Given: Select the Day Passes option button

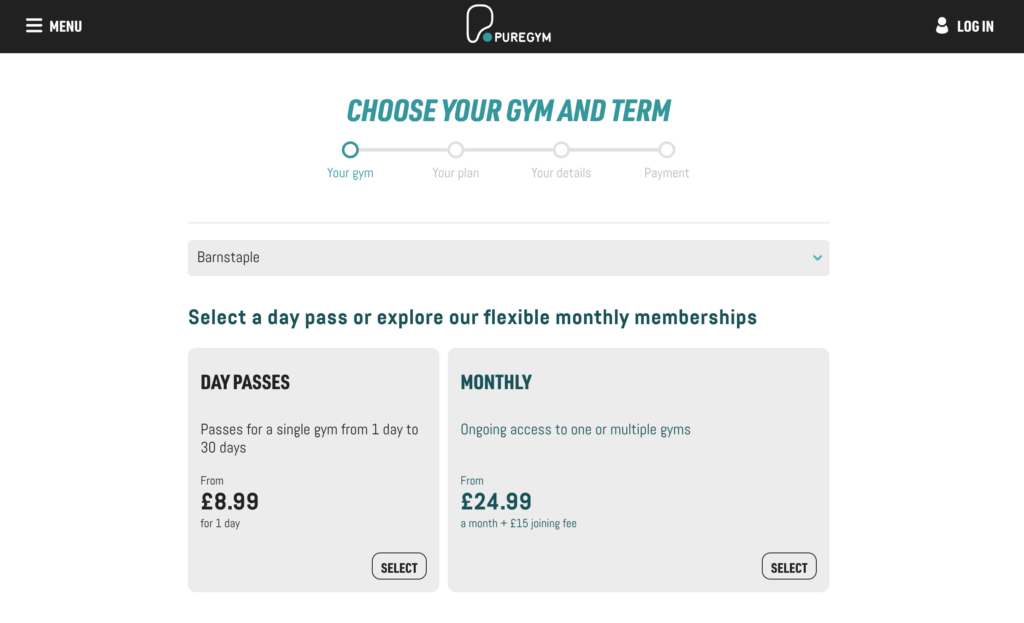Looking at the screenshot, I should pyautogui.click(x=399, y=567).
